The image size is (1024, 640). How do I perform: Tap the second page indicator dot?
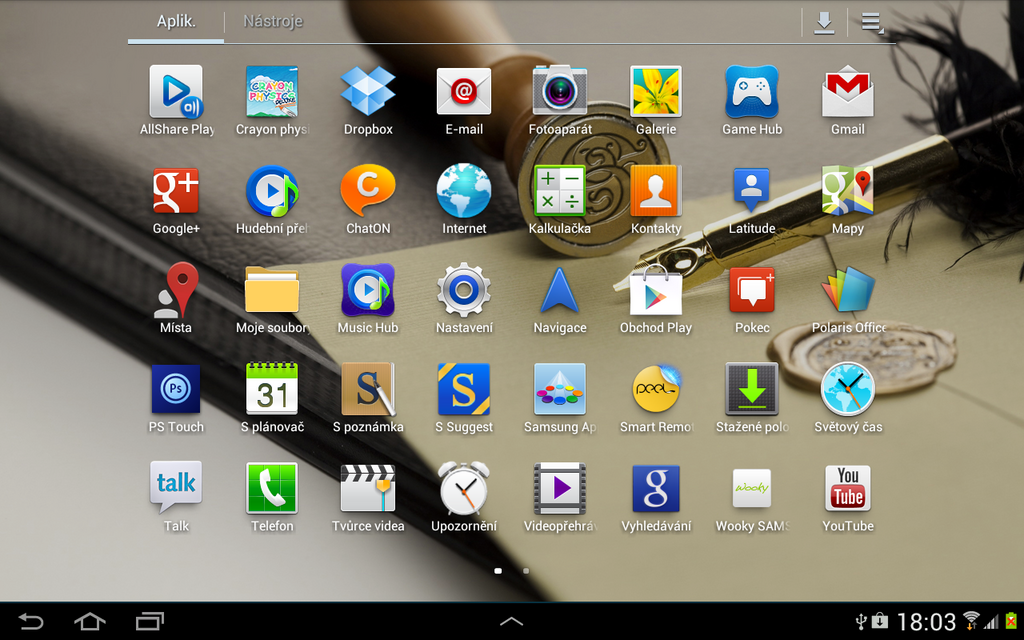(526, 571)
